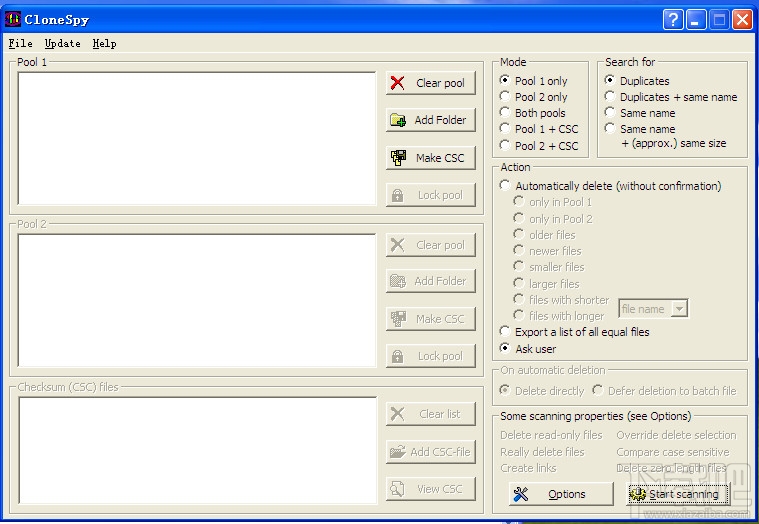The image size is (759, 524).
Task: Select Delete directly option
Action: click(542, 391)
